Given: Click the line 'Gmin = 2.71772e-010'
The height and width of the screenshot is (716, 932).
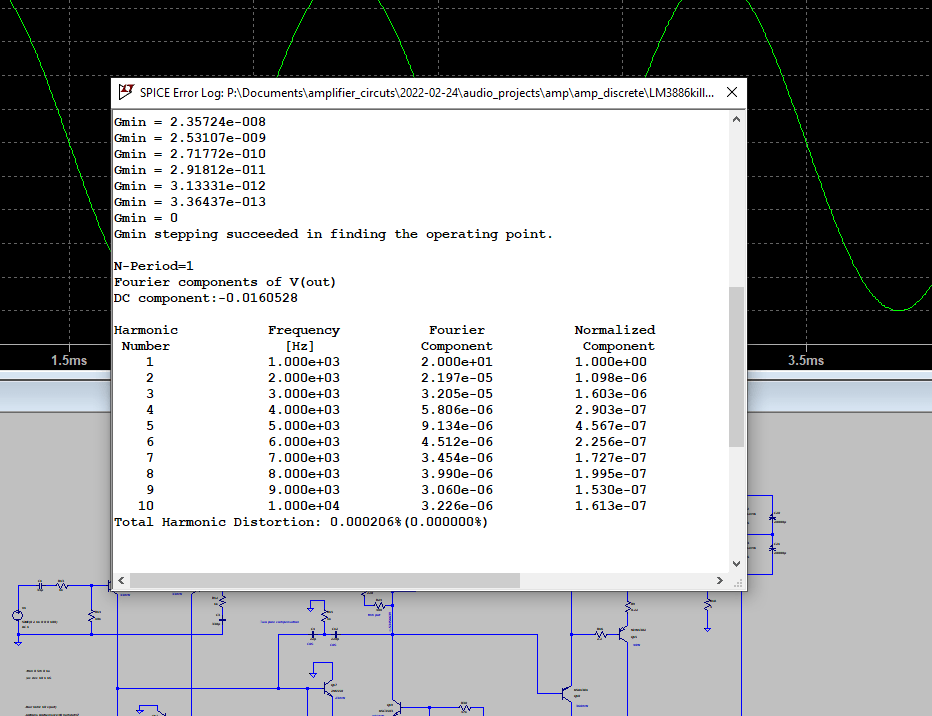Looking at the screenshot, I should pyautogui.click(x=190, y=154).
